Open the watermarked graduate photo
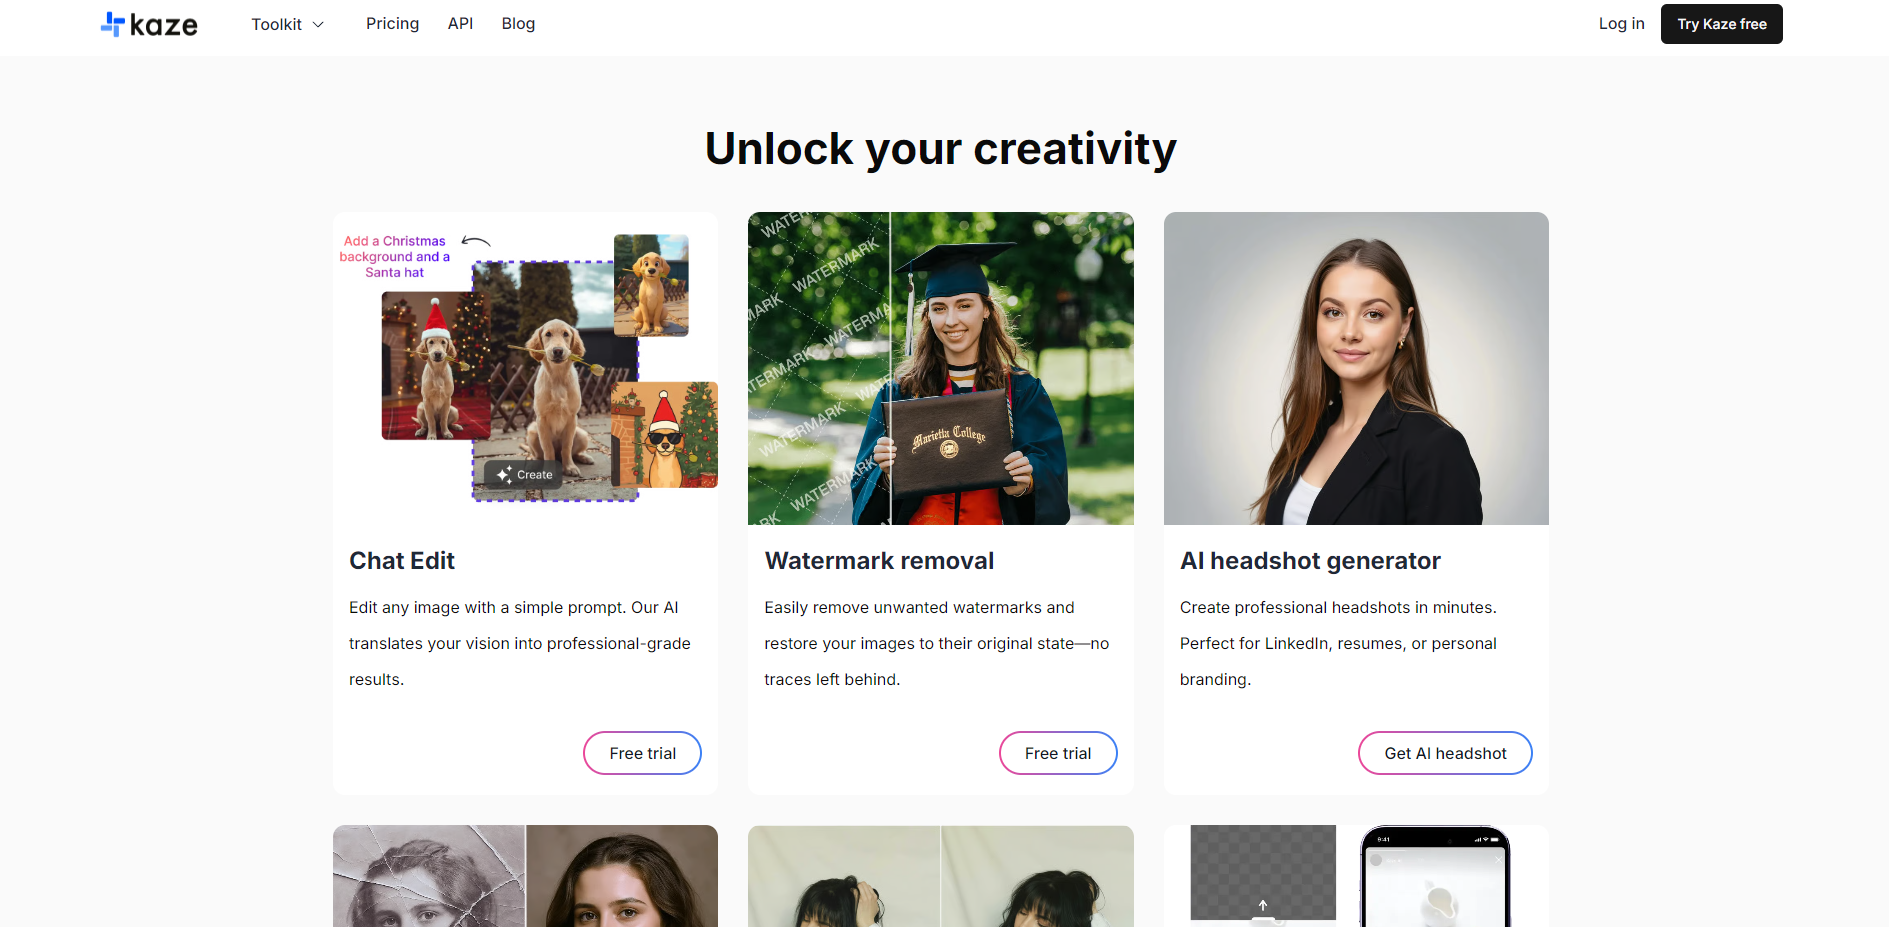1889x927 pixels. (941, 368)
